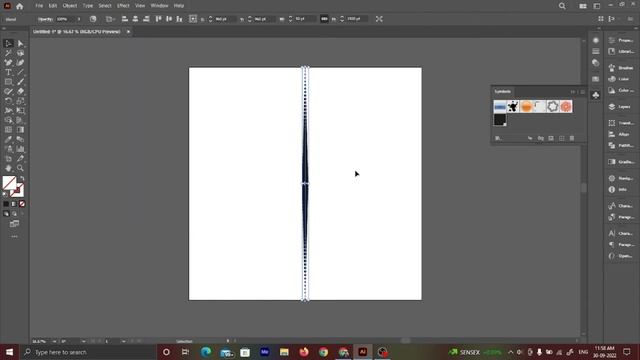
Task: Click the Opacity label link
Action: (45, 19)
